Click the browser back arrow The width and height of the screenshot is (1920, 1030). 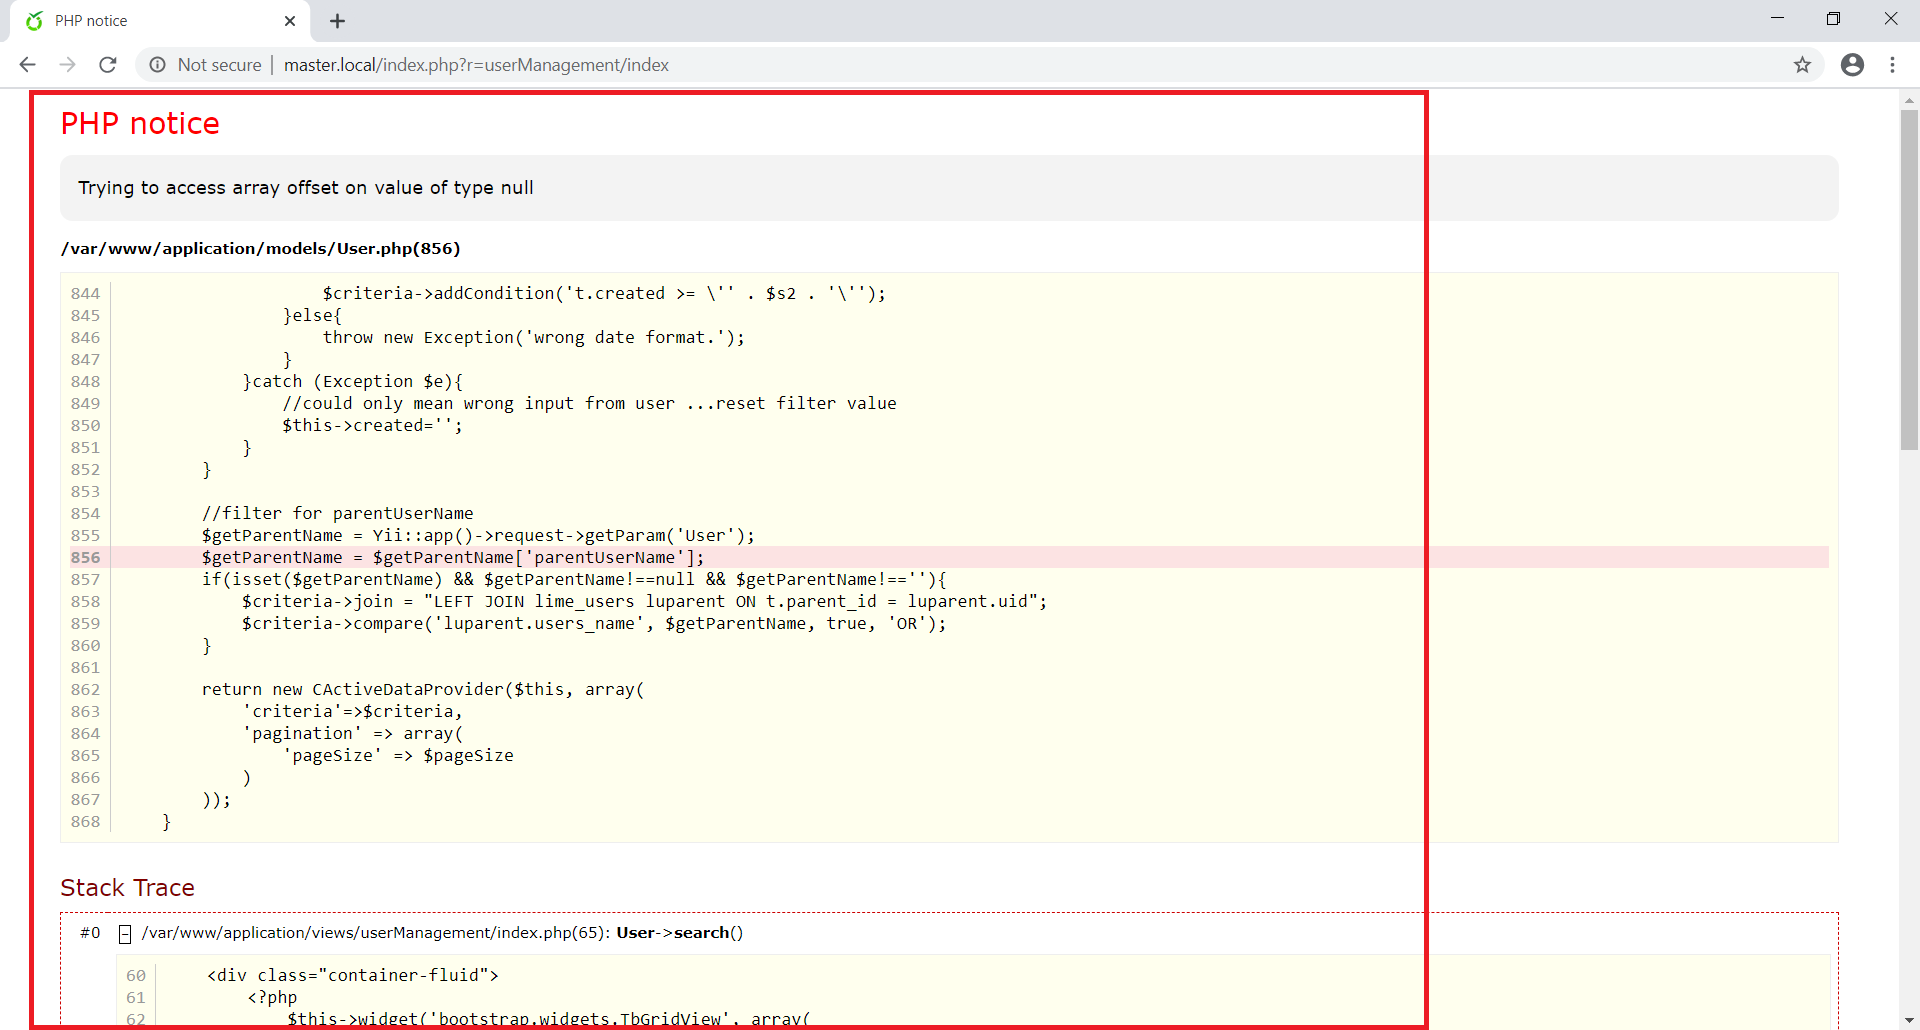27,65
